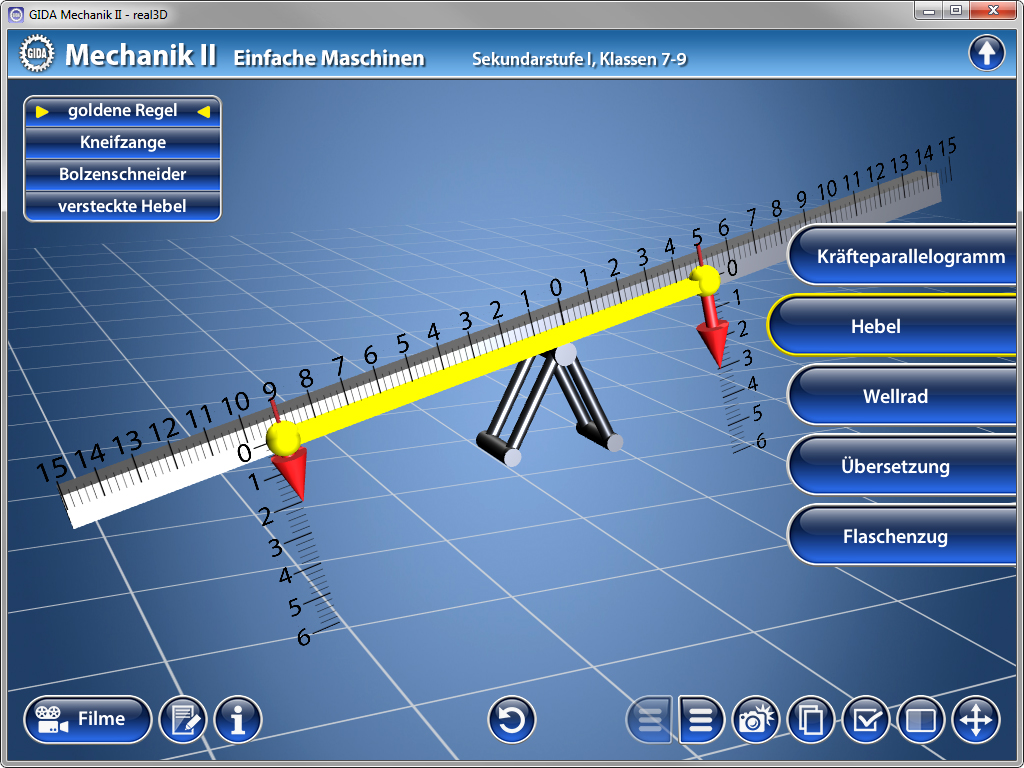The image size is (1024, 768).
Task: Open the Flaschenzug topic
Action: point(894,537)
